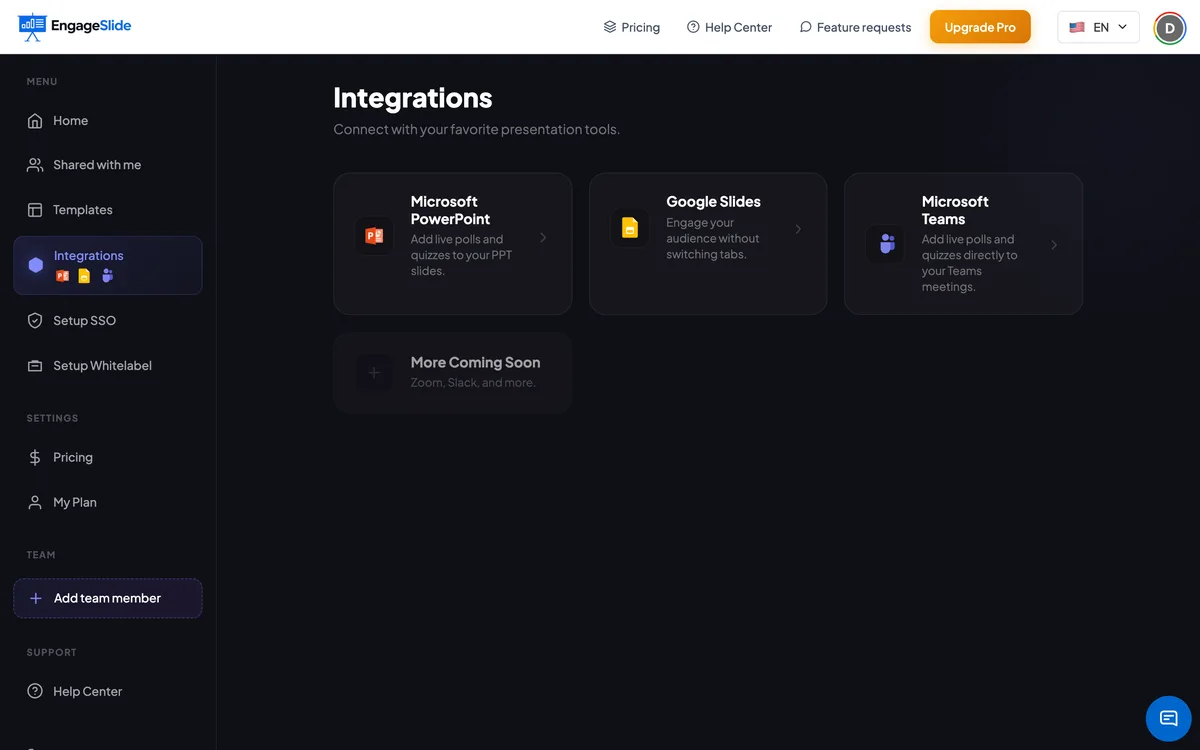Viewport: 1200px width, 750px height.
Task: Click the chevron on Google Slides card
Action: 798,229
